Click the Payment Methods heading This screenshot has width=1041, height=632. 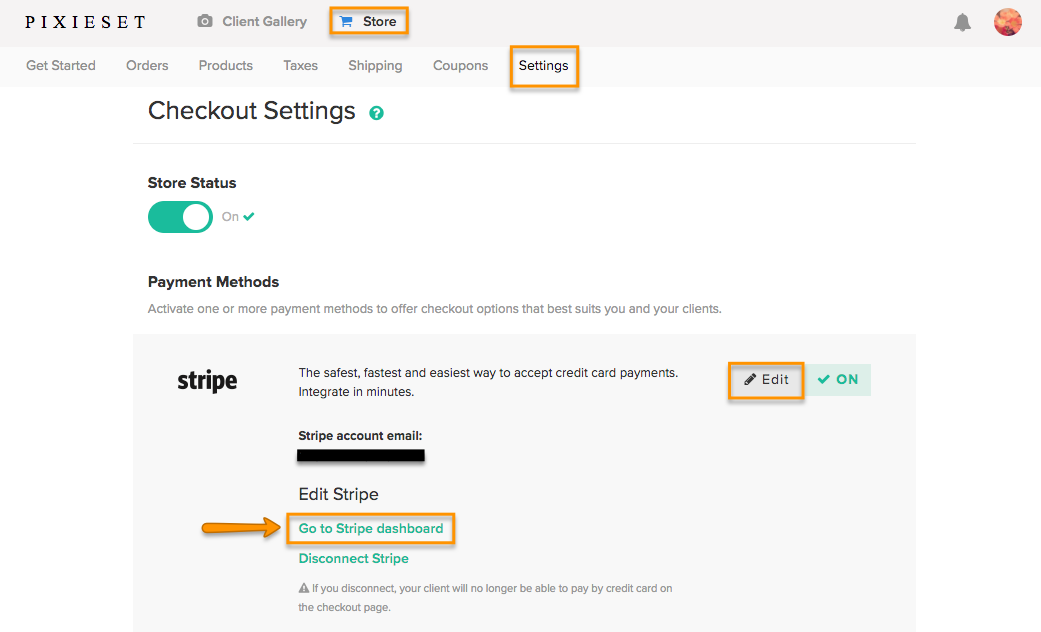213,282
